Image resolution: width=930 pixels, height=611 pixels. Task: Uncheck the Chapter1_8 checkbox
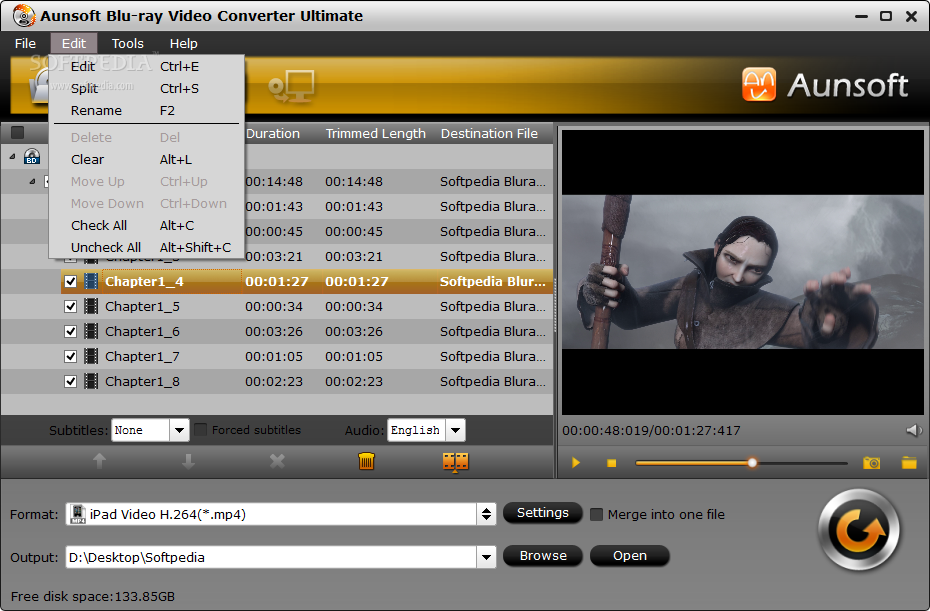pyautogui.click(x=71, y=381)
